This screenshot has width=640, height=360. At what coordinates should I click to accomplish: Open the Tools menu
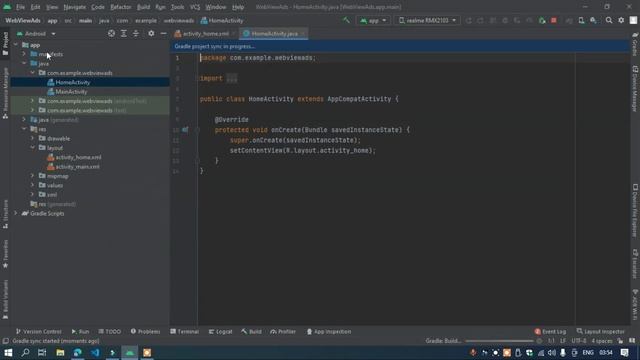point(178,7)
